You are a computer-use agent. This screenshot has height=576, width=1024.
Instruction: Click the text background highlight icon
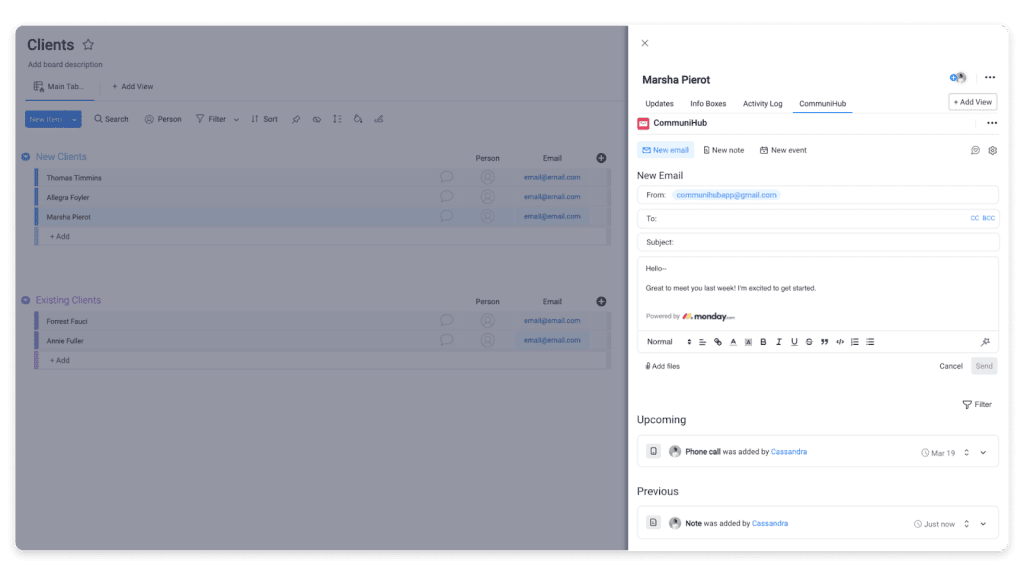[x=748, y=342]
